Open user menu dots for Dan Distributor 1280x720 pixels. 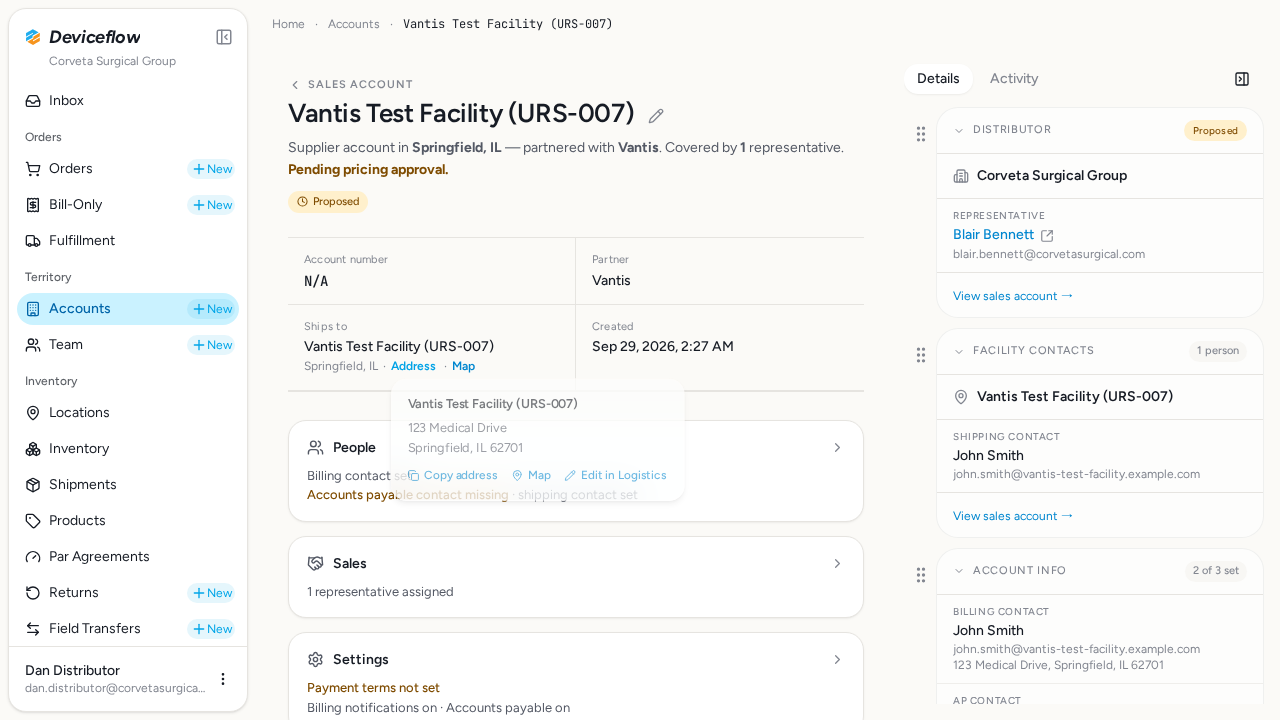point(223,679)
